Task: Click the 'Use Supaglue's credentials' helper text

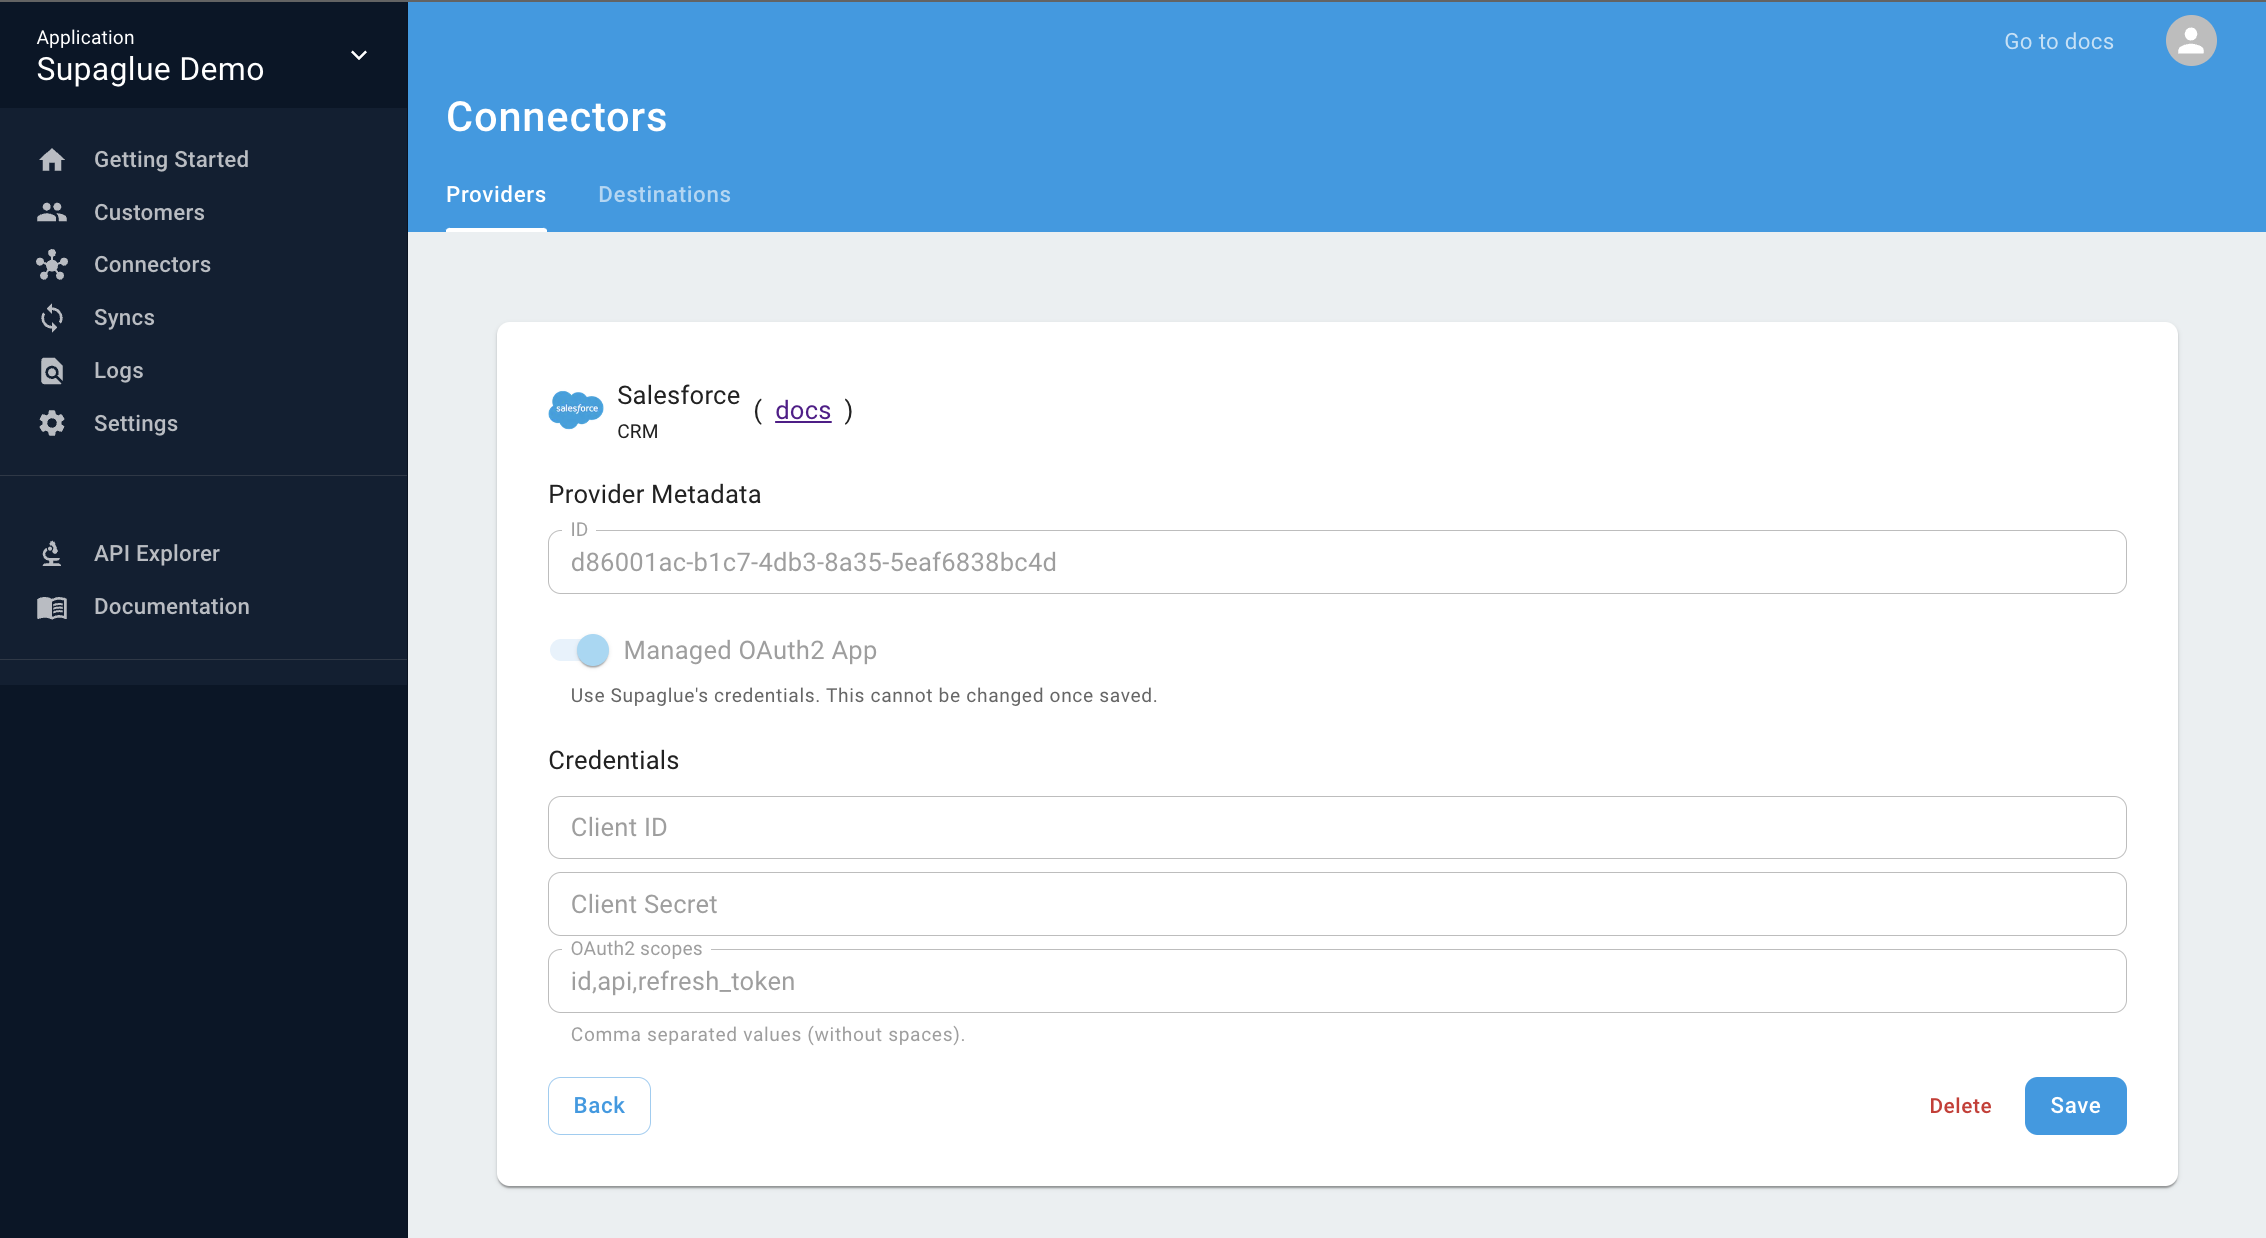Action: point(863,696)
